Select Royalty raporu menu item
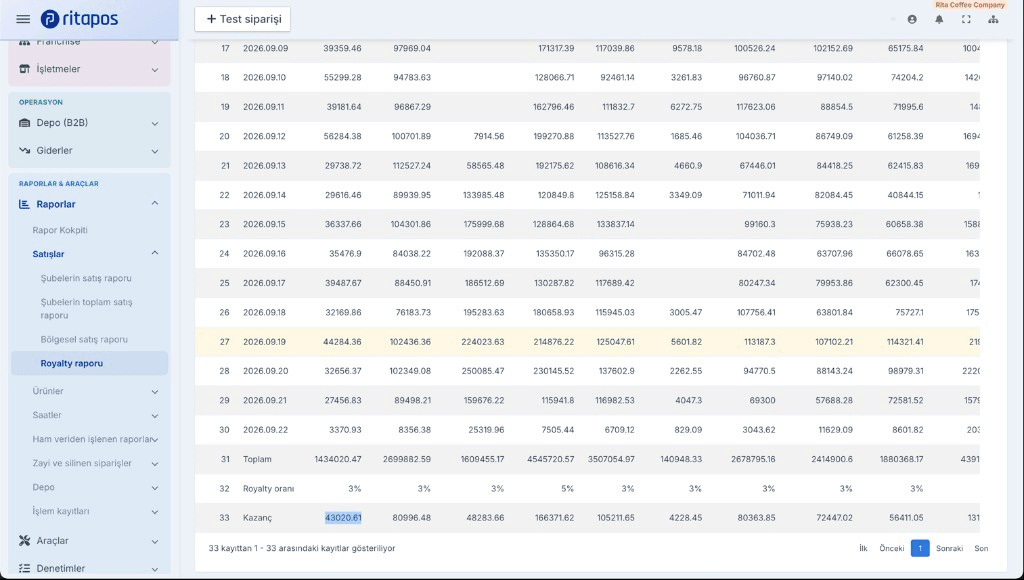The image size is (1024, 580). (89, 363)
